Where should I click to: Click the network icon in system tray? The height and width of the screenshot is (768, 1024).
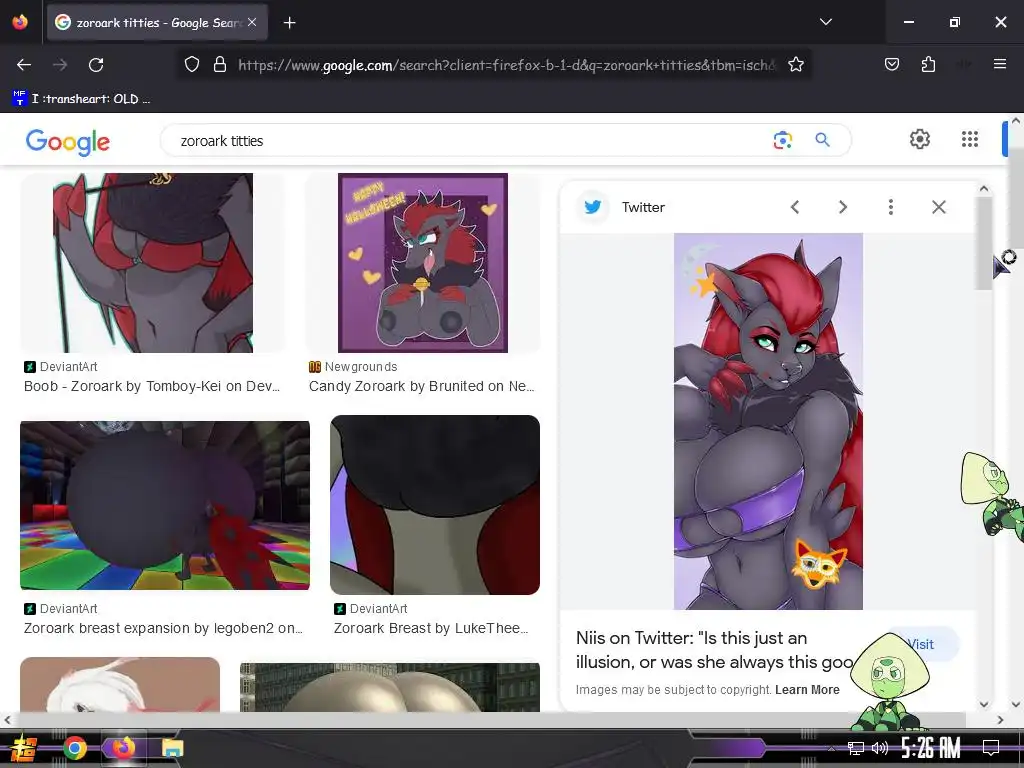pyautogui.click(x=856, y=748)
